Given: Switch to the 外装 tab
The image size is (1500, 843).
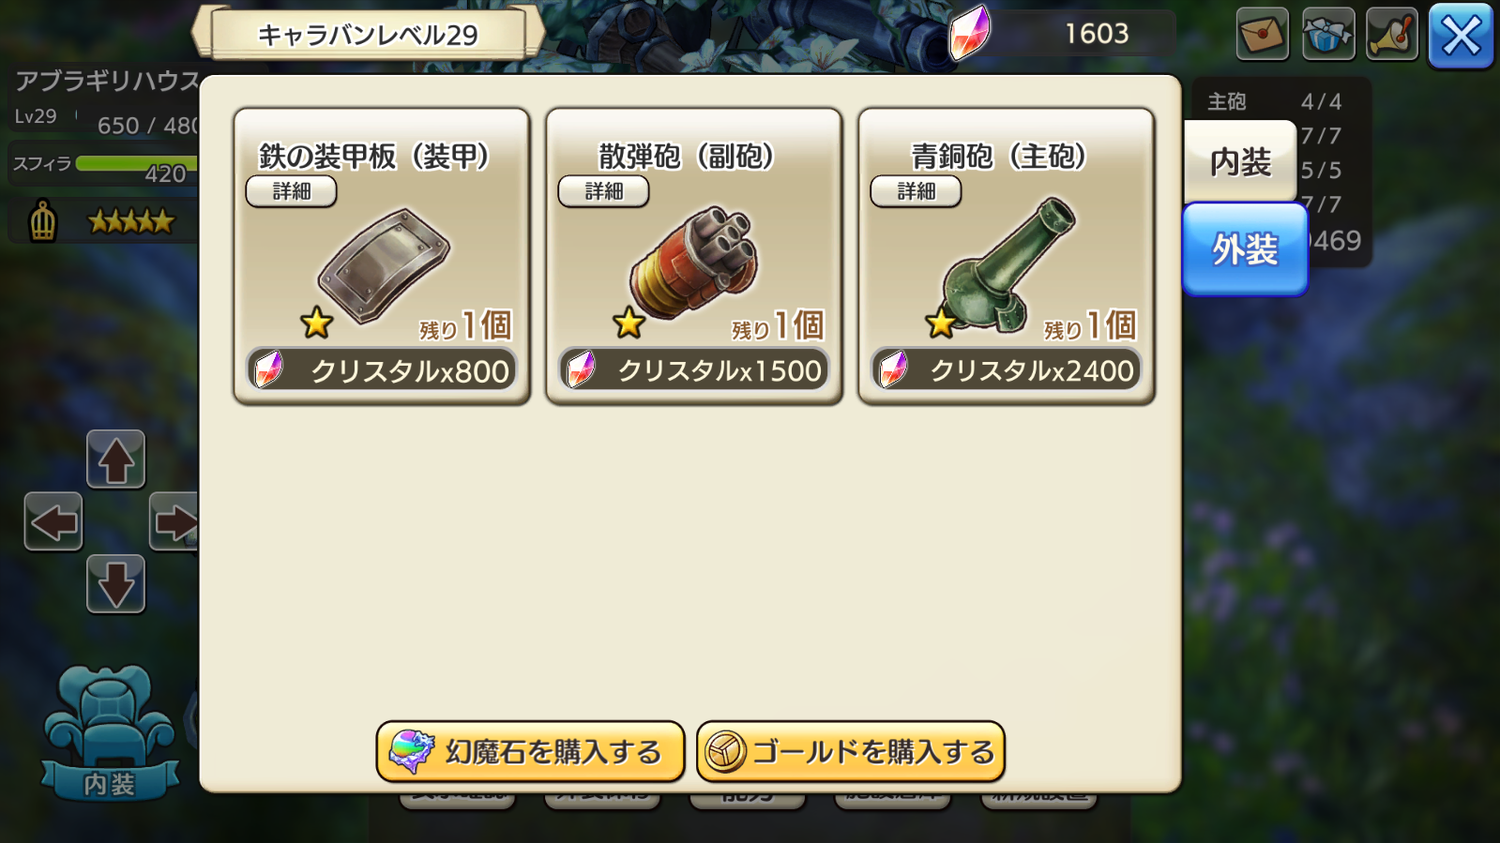Looking at the screenshot, I should coord(1245,249).
